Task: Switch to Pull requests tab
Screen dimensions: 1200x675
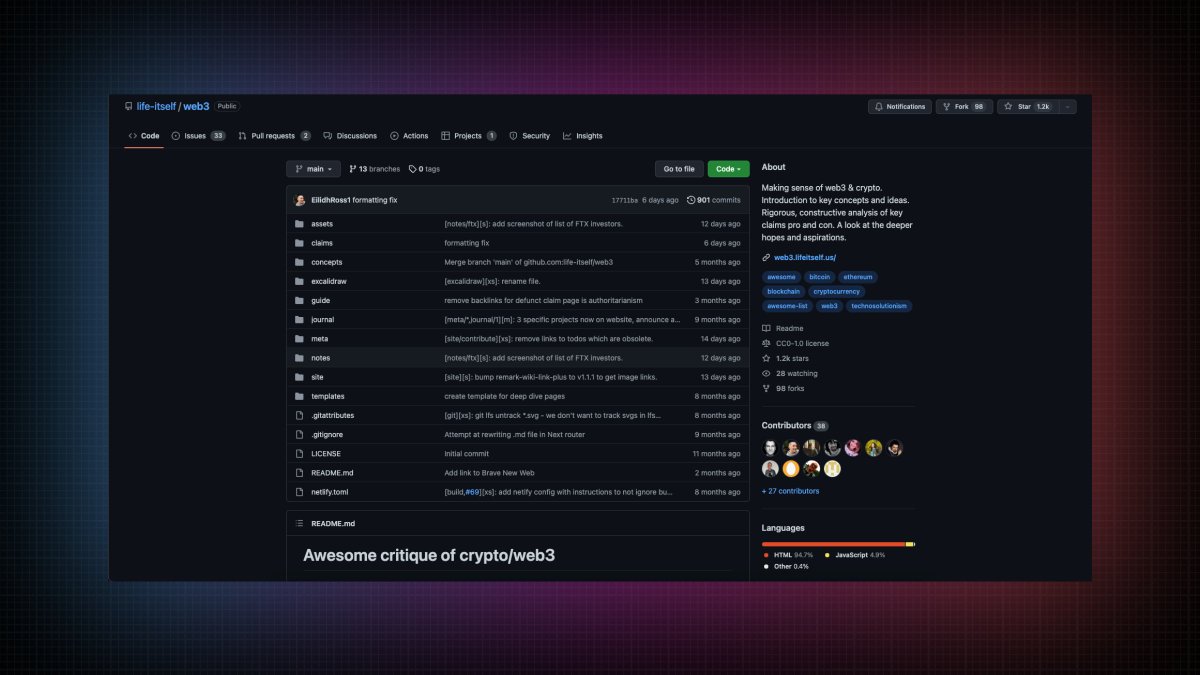Action: pyautogui.click(x=274, y=136)
